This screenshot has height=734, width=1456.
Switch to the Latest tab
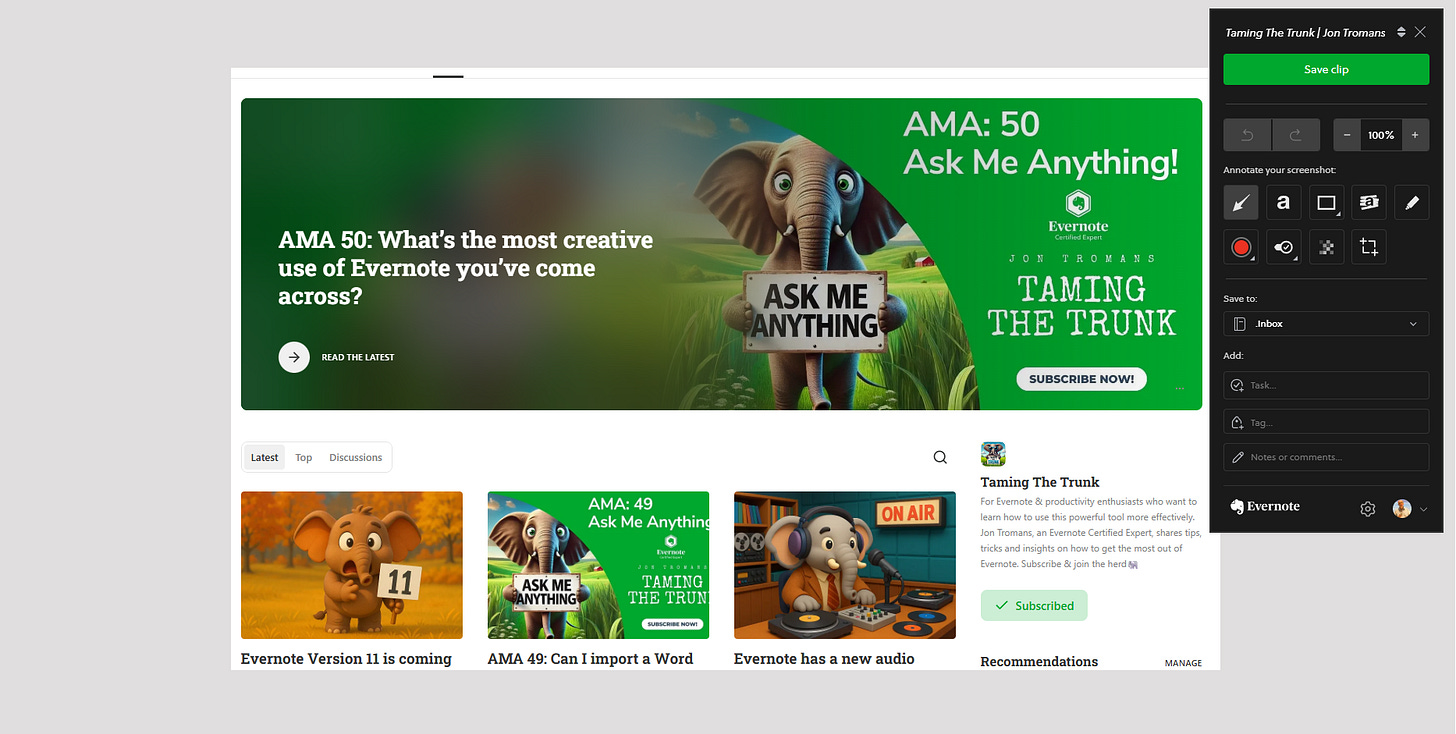[x=265, y=457]
